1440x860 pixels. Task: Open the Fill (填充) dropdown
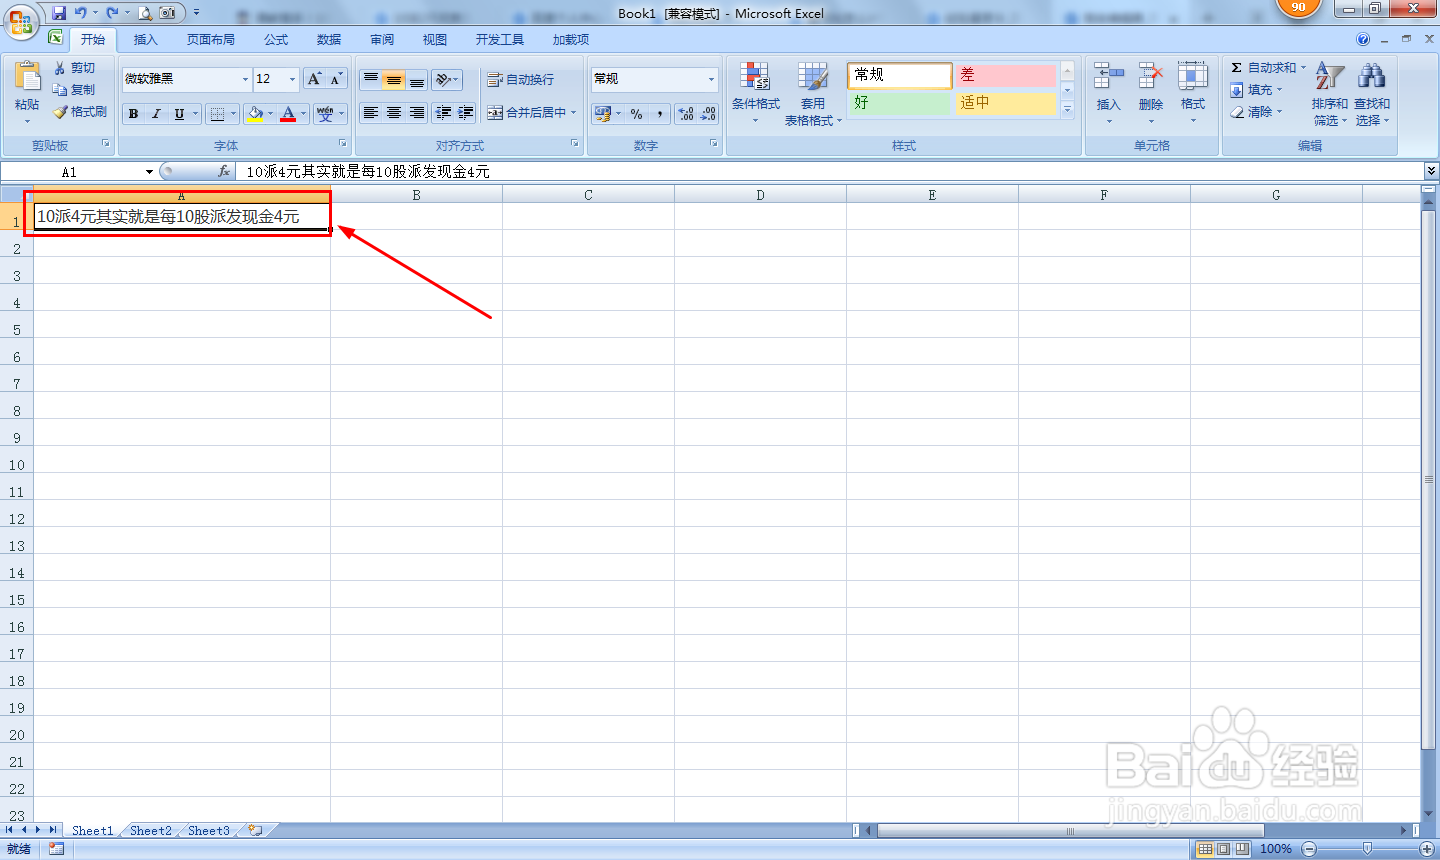1256,90
